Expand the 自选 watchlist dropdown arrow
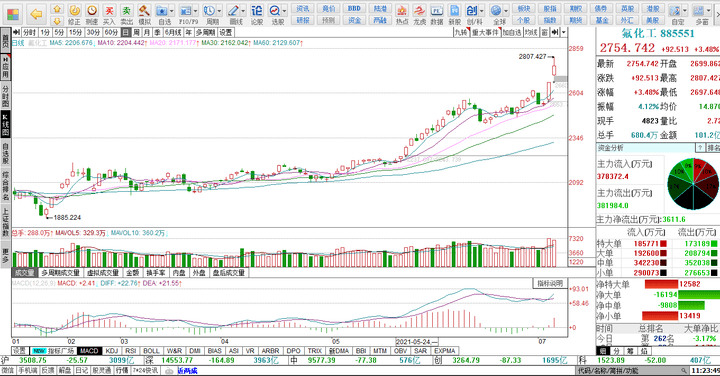Image resolution: width=720 pixels, height=376 pixels. click(x=172, y=11)
